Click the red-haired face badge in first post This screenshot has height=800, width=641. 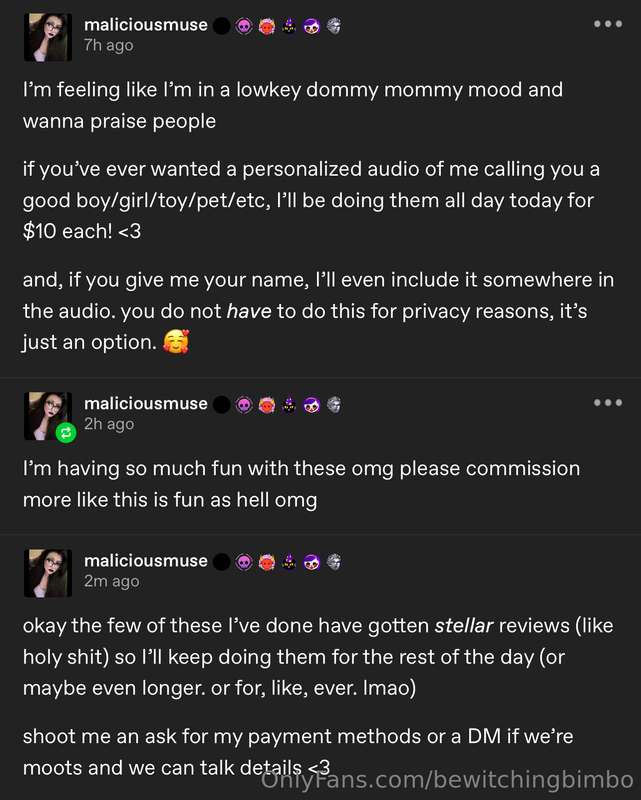click(266, 26)
